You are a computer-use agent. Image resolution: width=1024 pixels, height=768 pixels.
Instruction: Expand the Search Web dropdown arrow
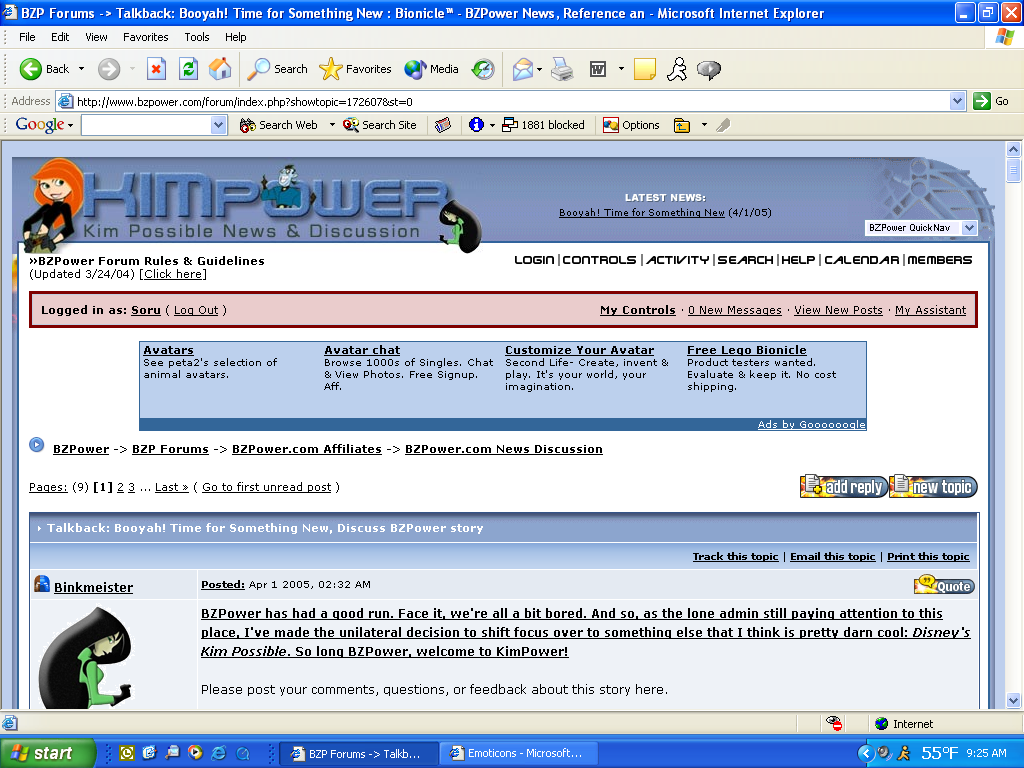tap(332, 125)
